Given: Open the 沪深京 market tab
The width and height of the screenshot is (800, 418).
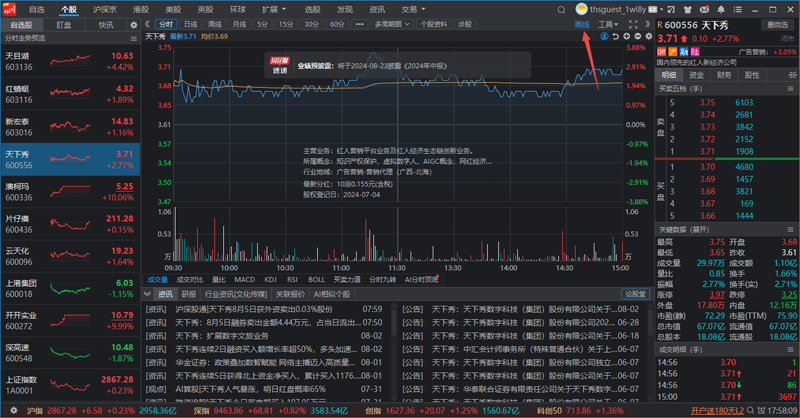Looking at the screenshot, I should [x=104, y=8].
